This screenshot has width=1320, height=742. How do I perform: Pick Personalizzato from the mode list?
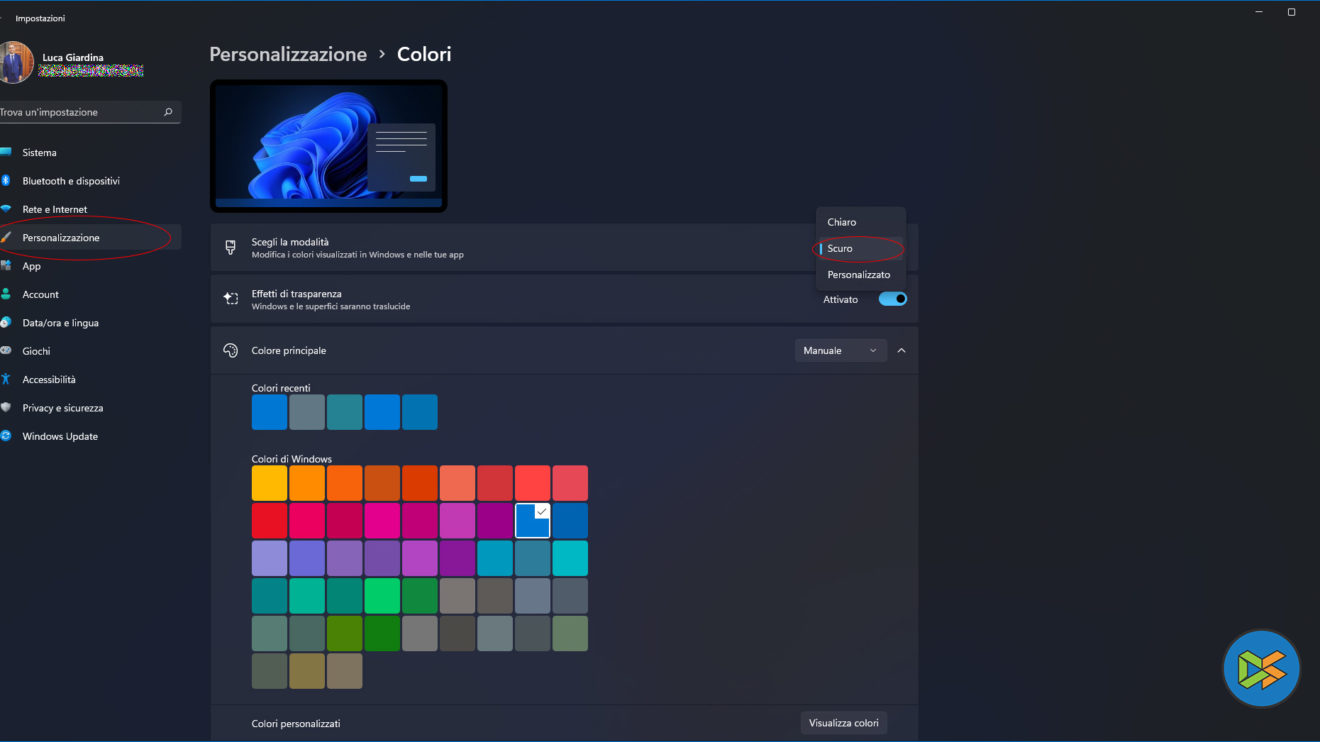(861, 274)
